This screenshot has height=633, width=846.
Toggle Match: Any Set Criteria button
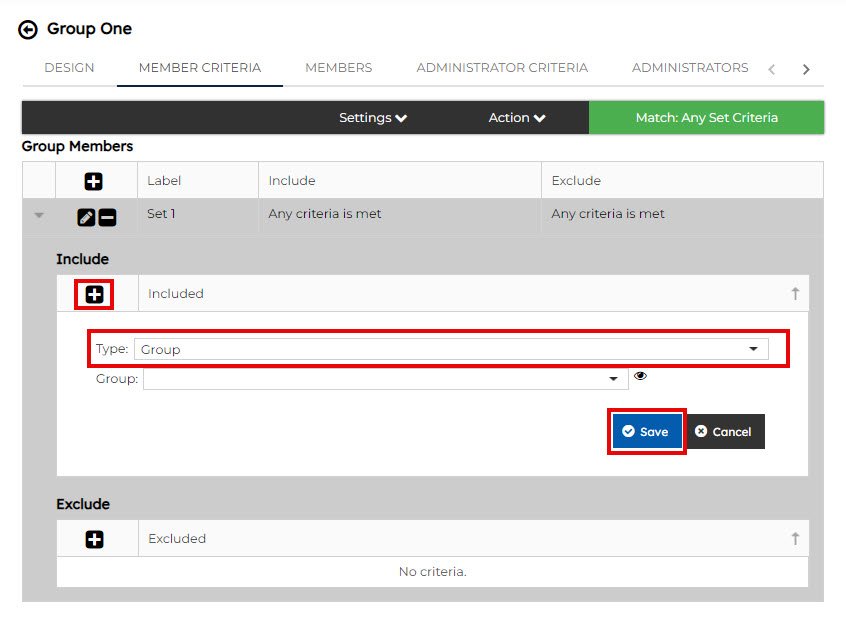tap(706, 118)
